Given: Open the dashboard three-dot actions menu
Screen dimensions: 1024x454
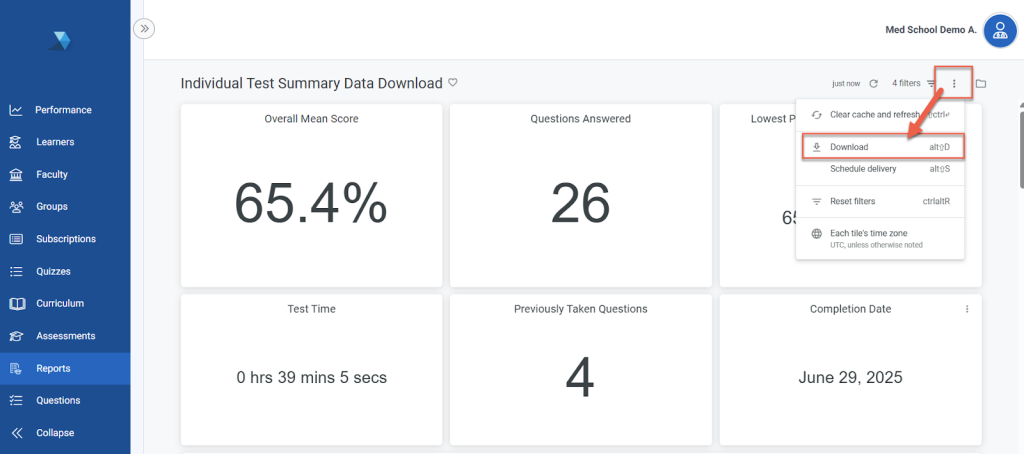Looking at the screenshot, I should click(954, 83).
